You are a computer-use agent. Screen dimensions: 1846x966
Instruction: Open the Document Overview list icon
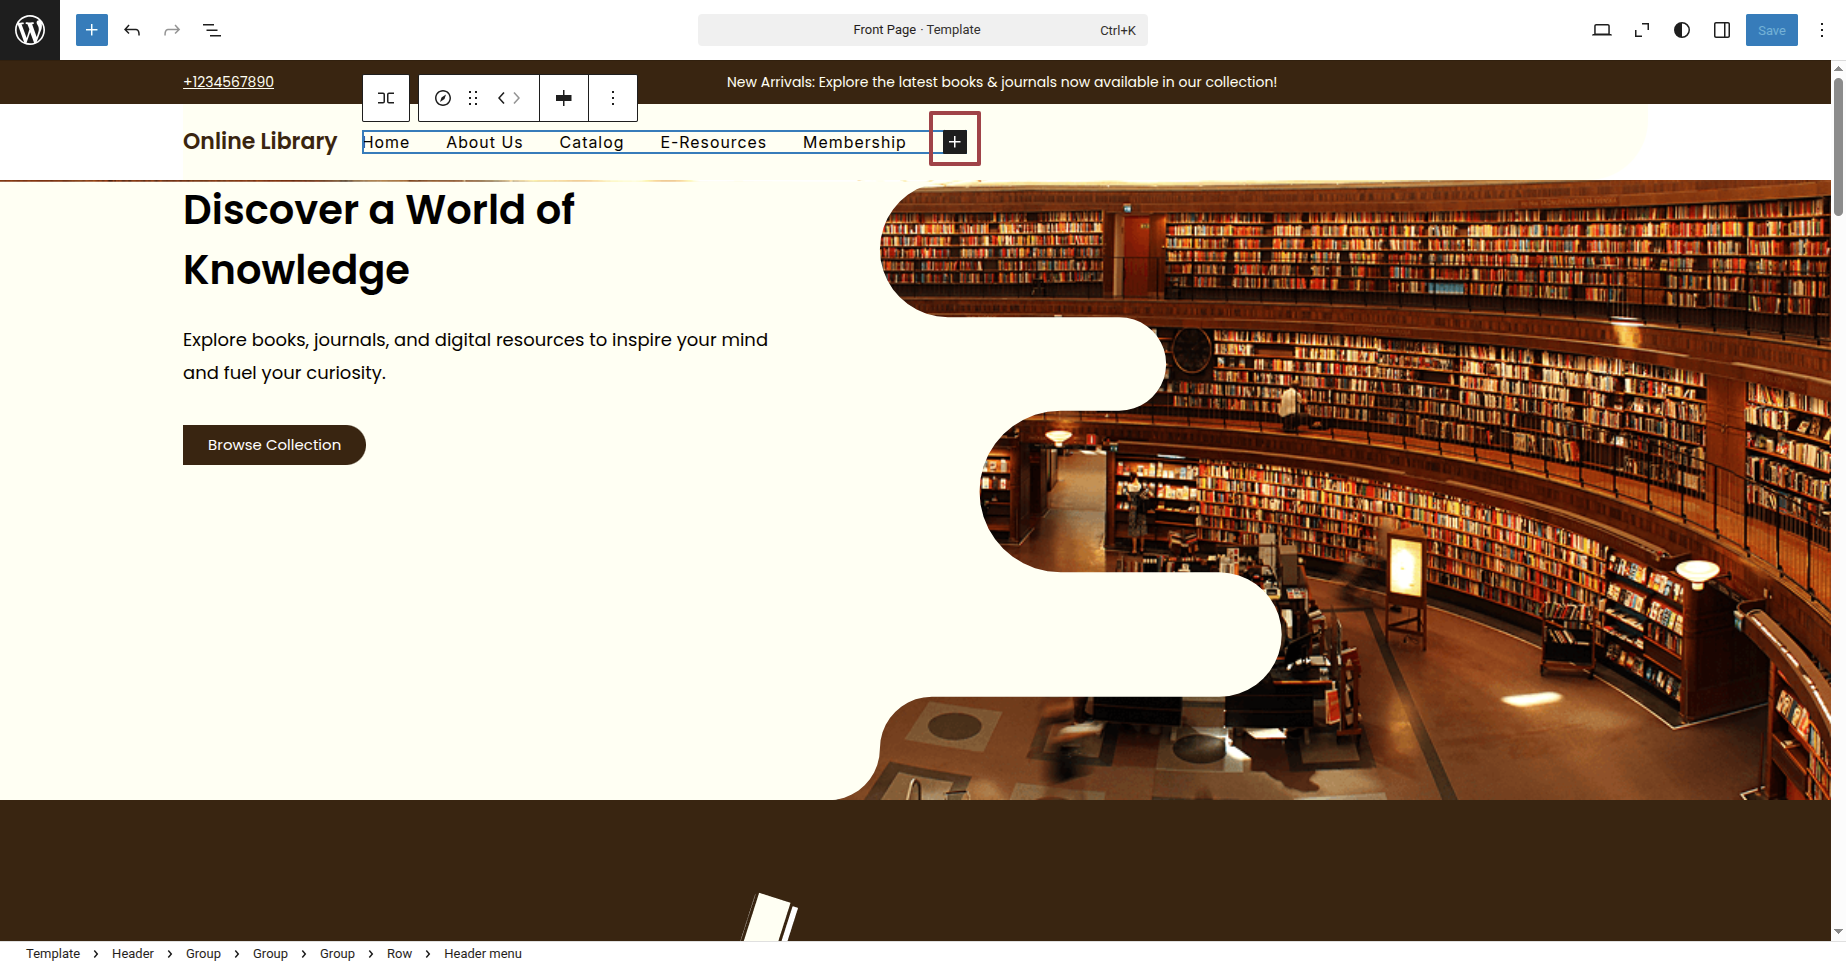point(212,30)
